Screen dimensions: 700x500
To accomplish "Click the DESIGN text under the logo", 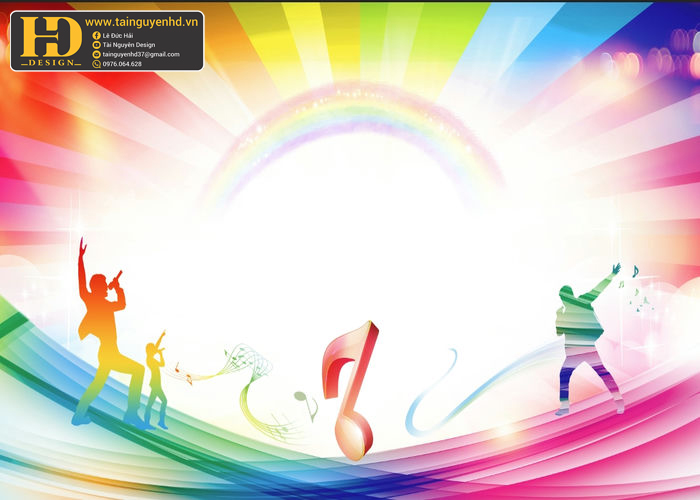I will (x=51, y=62).
